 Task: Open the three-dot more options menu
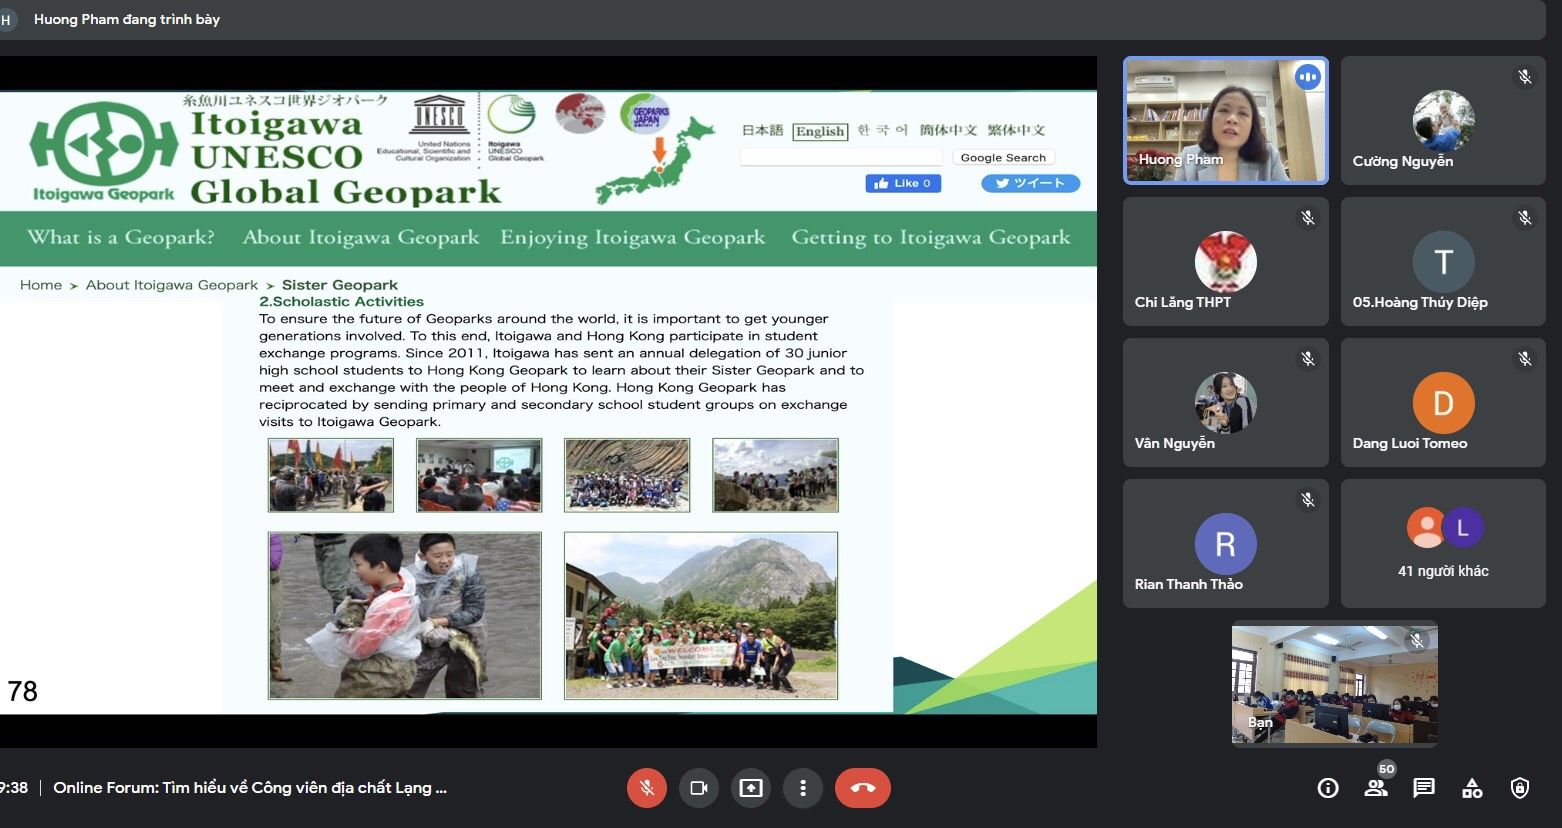(803, 788)
